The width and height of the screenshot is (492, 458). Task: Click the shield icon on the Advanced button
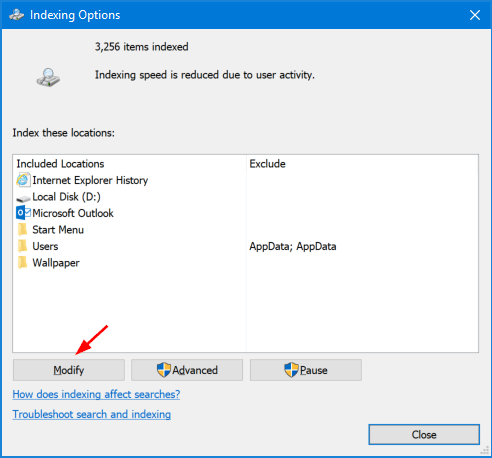click(164, 370)
